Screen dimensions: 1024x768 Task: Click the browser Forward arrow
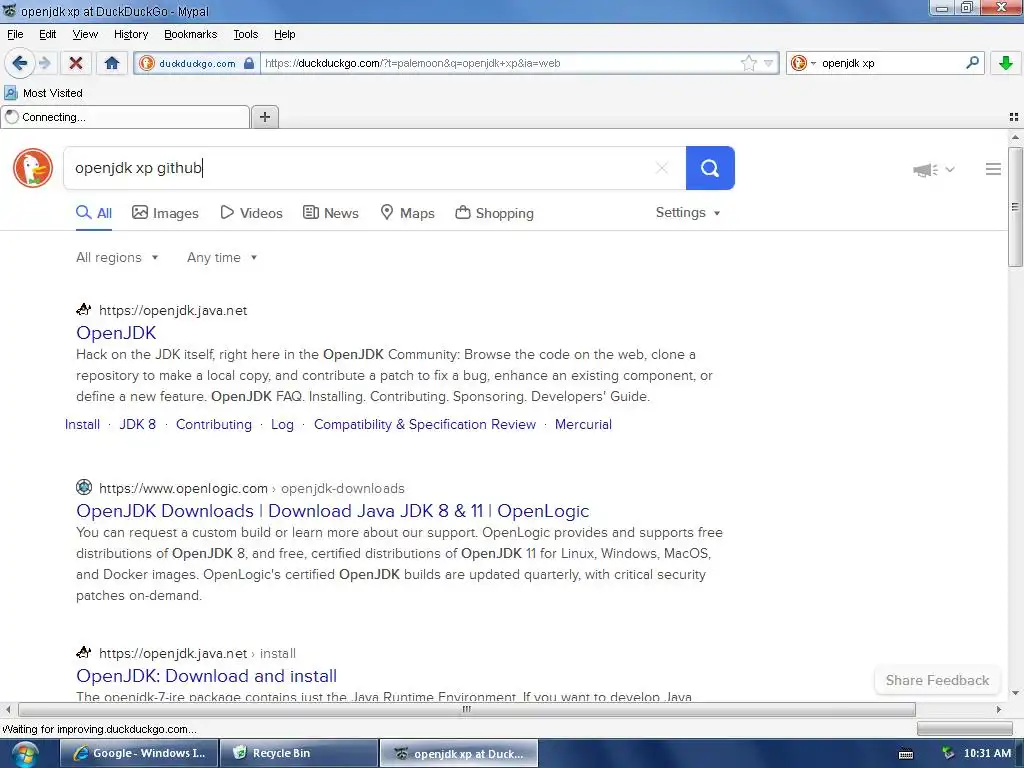point(44,63)
